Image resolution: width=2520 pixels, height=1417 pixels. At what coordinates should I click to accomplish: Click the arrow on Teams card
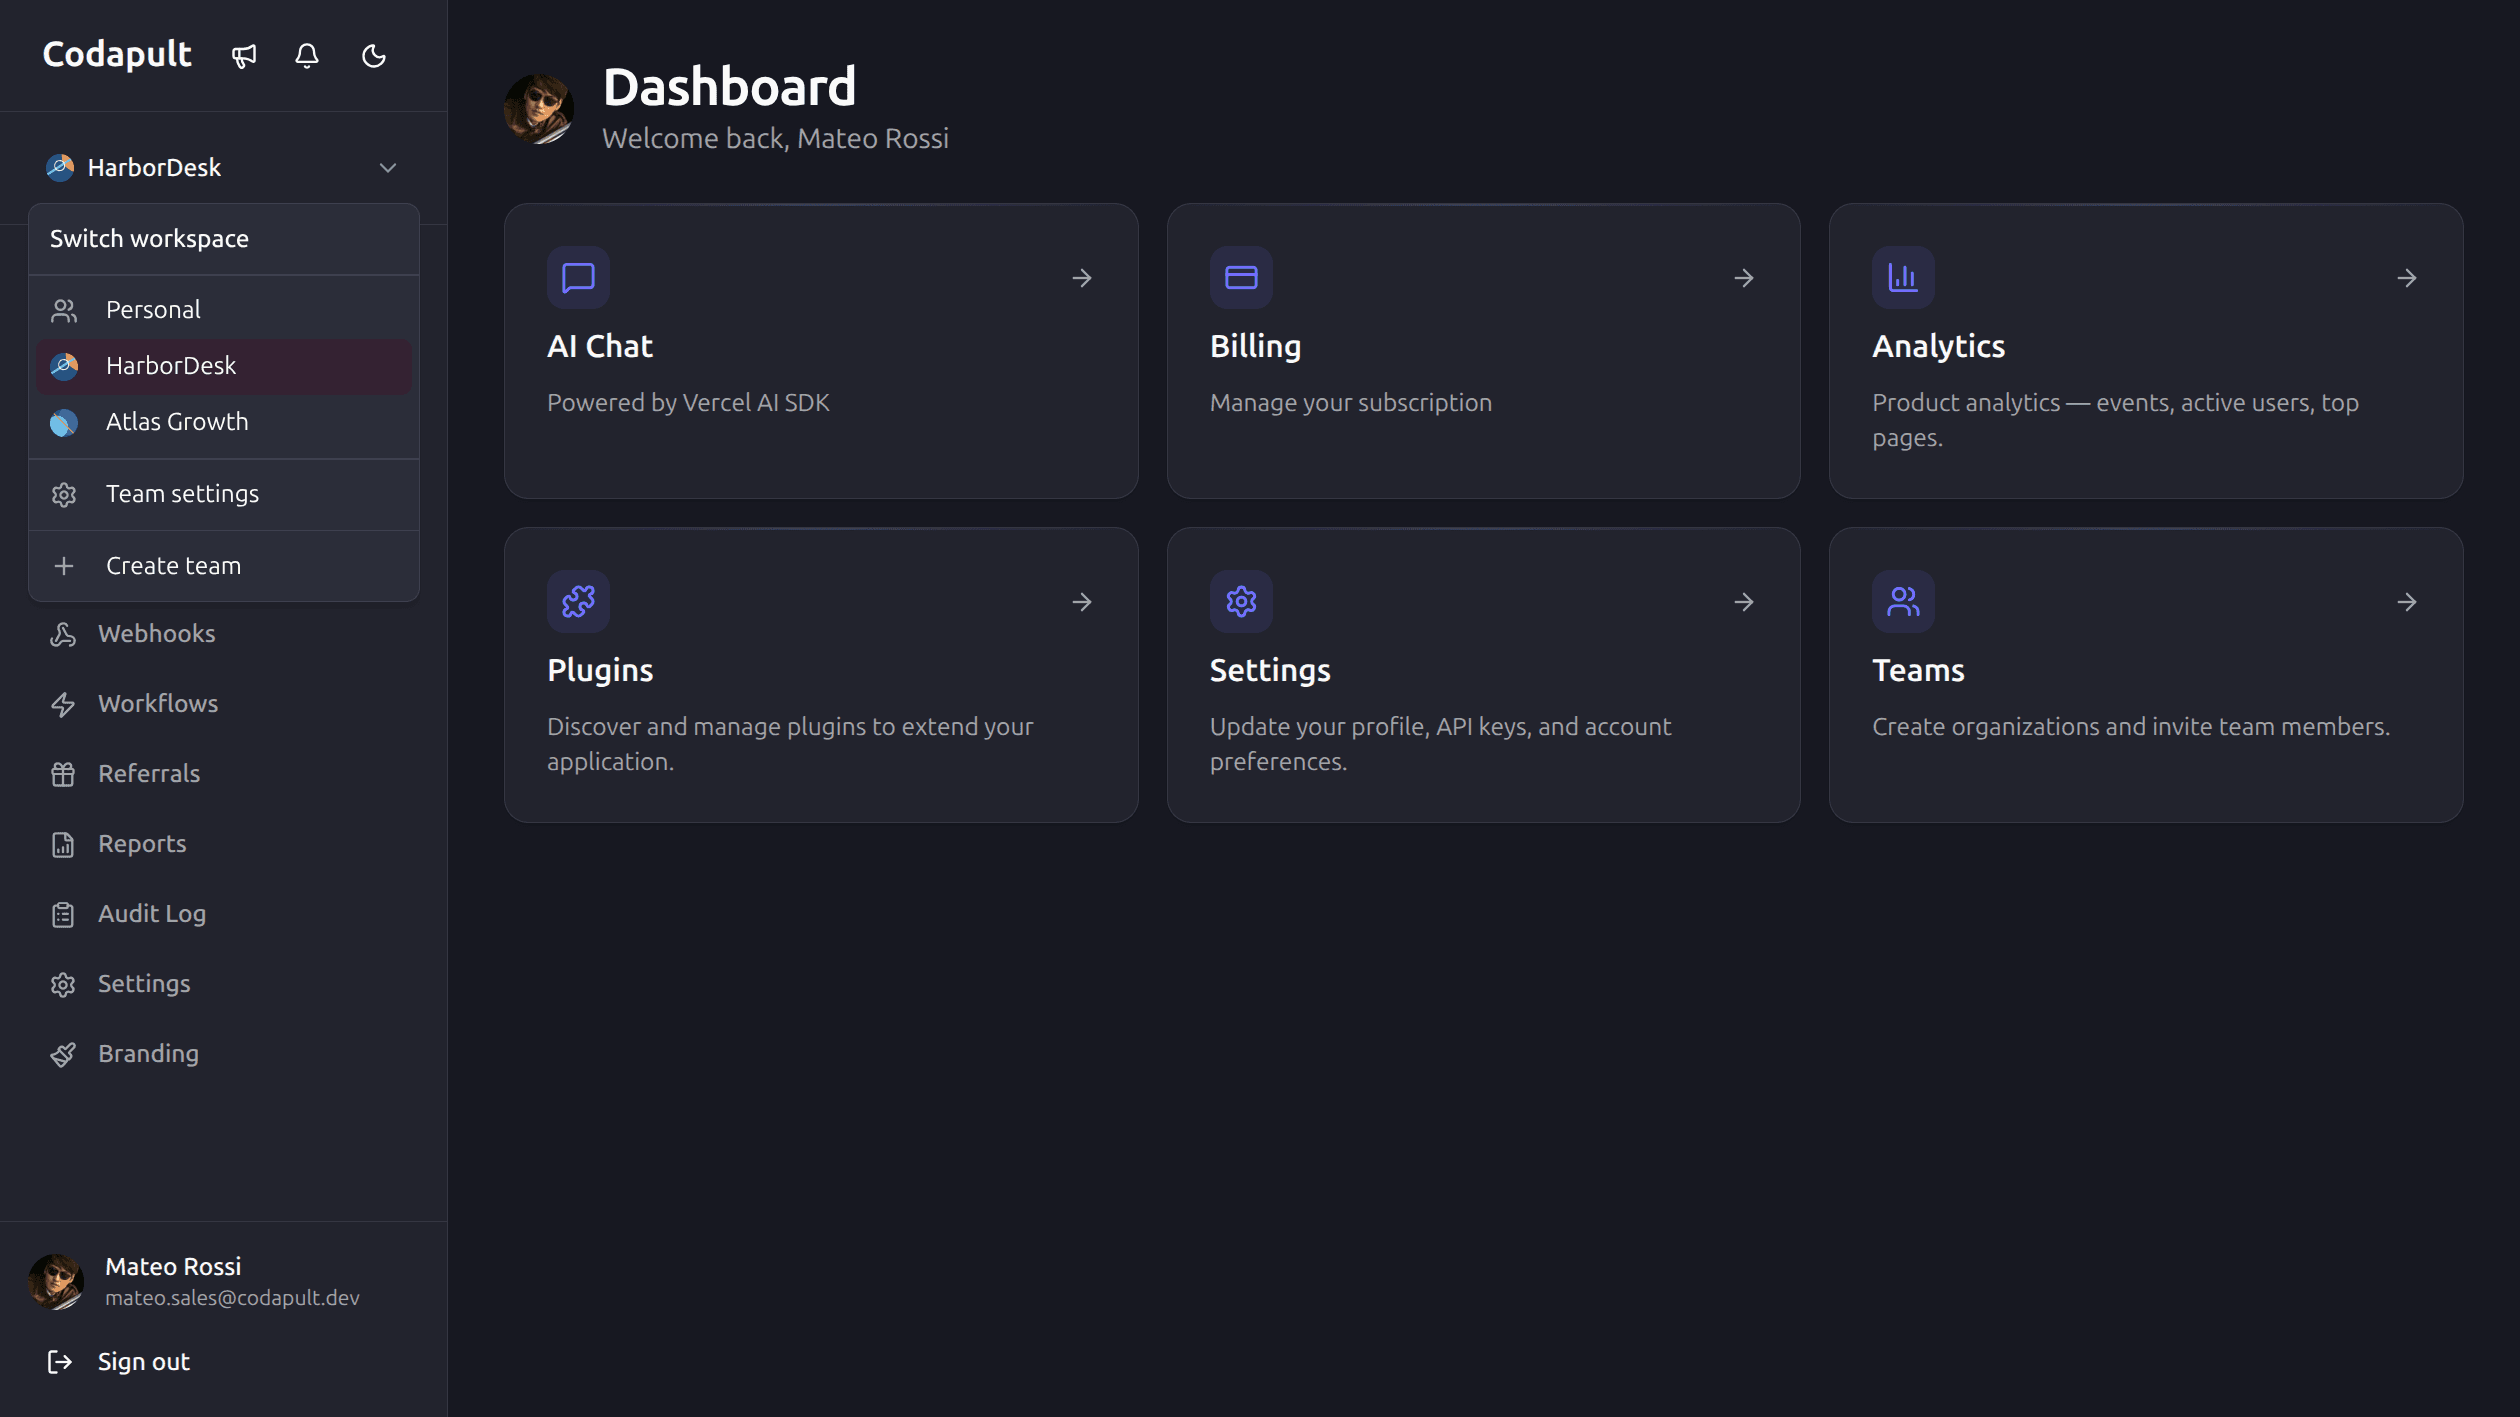coord(2407,602)
